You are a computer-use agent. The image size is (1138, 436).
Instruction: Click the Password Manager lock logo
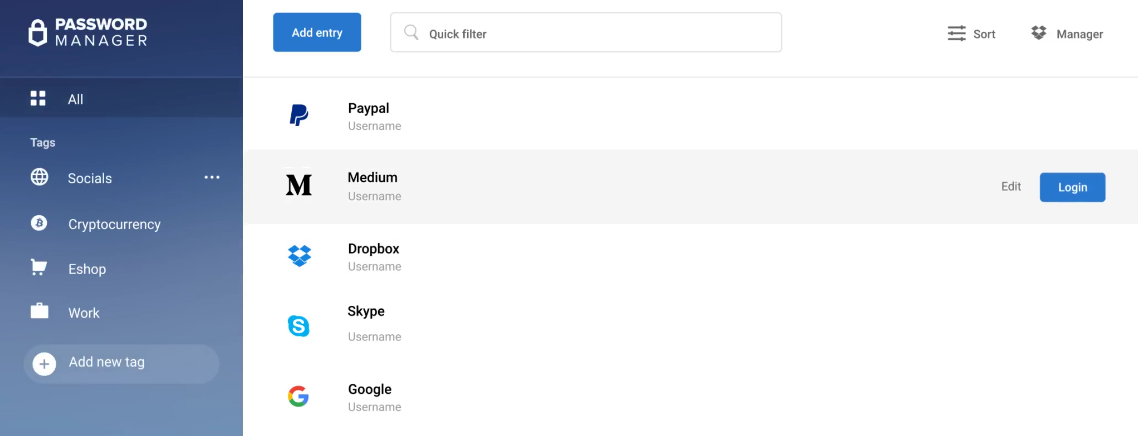pyautogui.click(x=38, y=33)
